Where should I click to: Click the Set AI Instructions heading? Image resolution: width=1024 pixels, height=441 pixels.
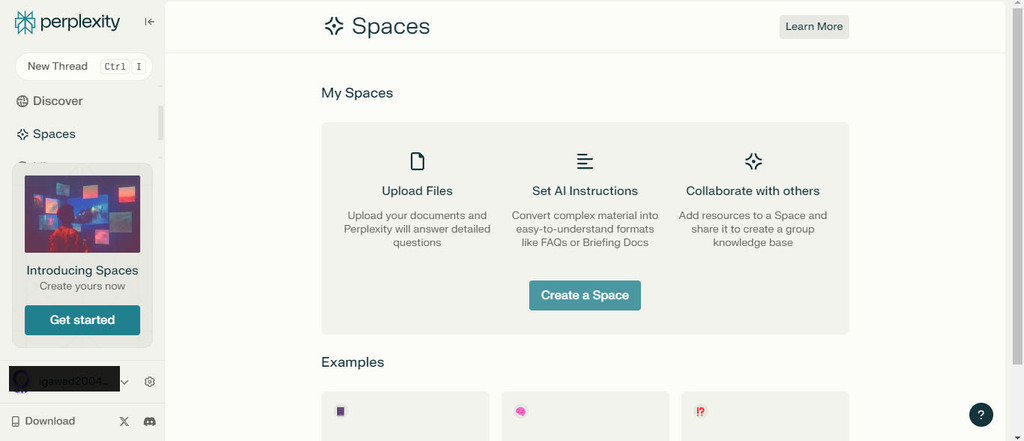[x=584, y=191]
